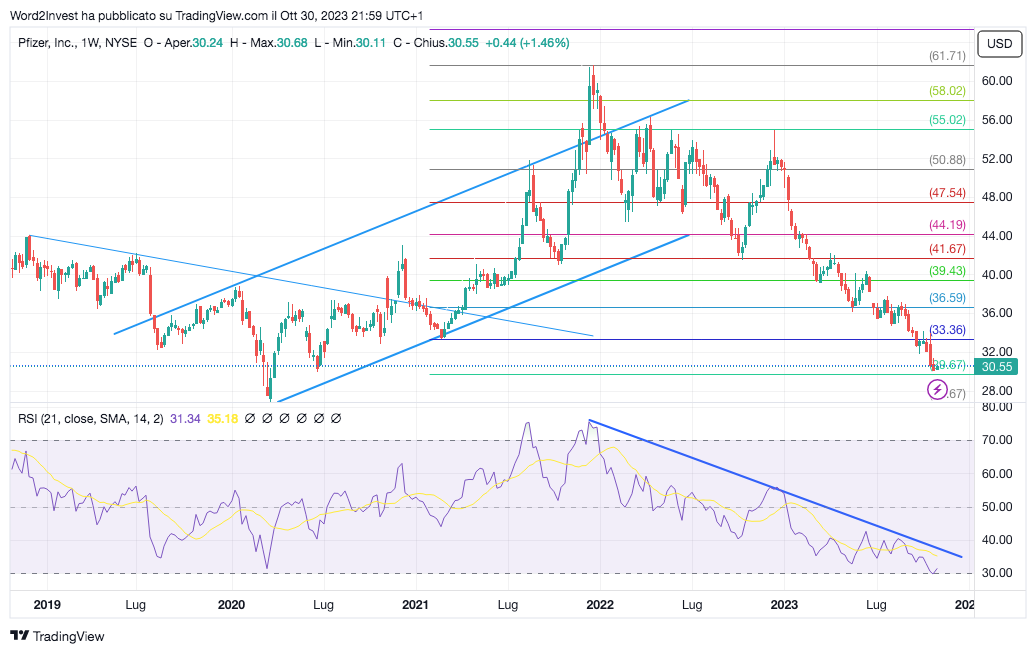Click the RSI 70.00 scale label
Image resolution: width=1036 pixels, height=653 pixels.
(x=995, y=440)
